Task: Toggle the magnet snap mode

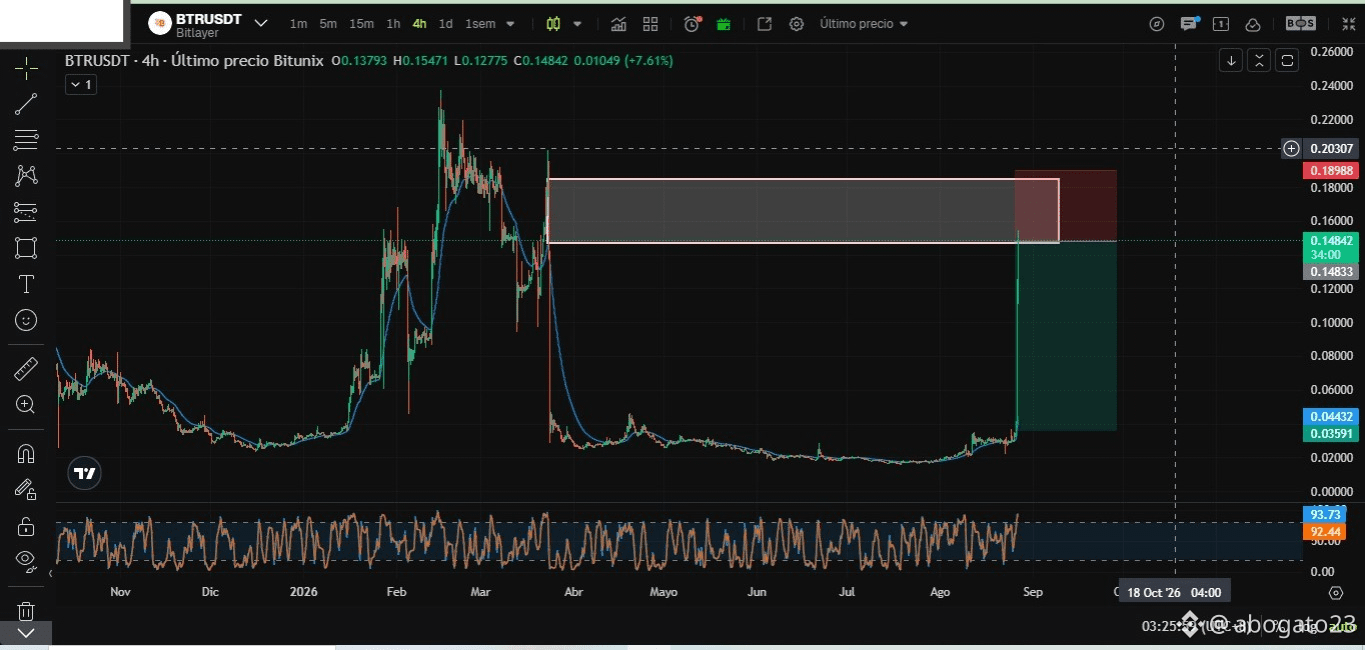Action: [x=26, y=453]
